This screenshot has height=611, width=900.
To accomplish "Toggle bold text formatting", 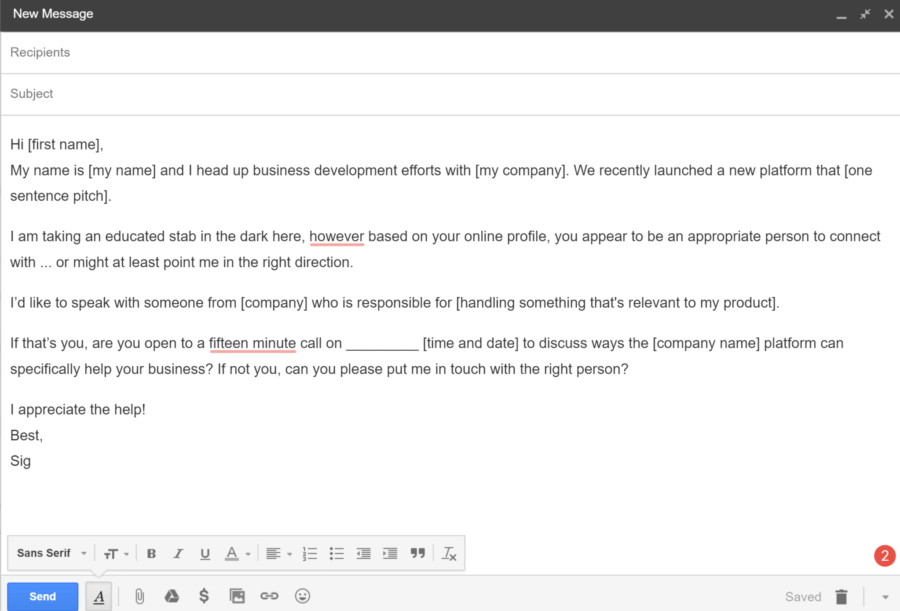I will [151, 553].
